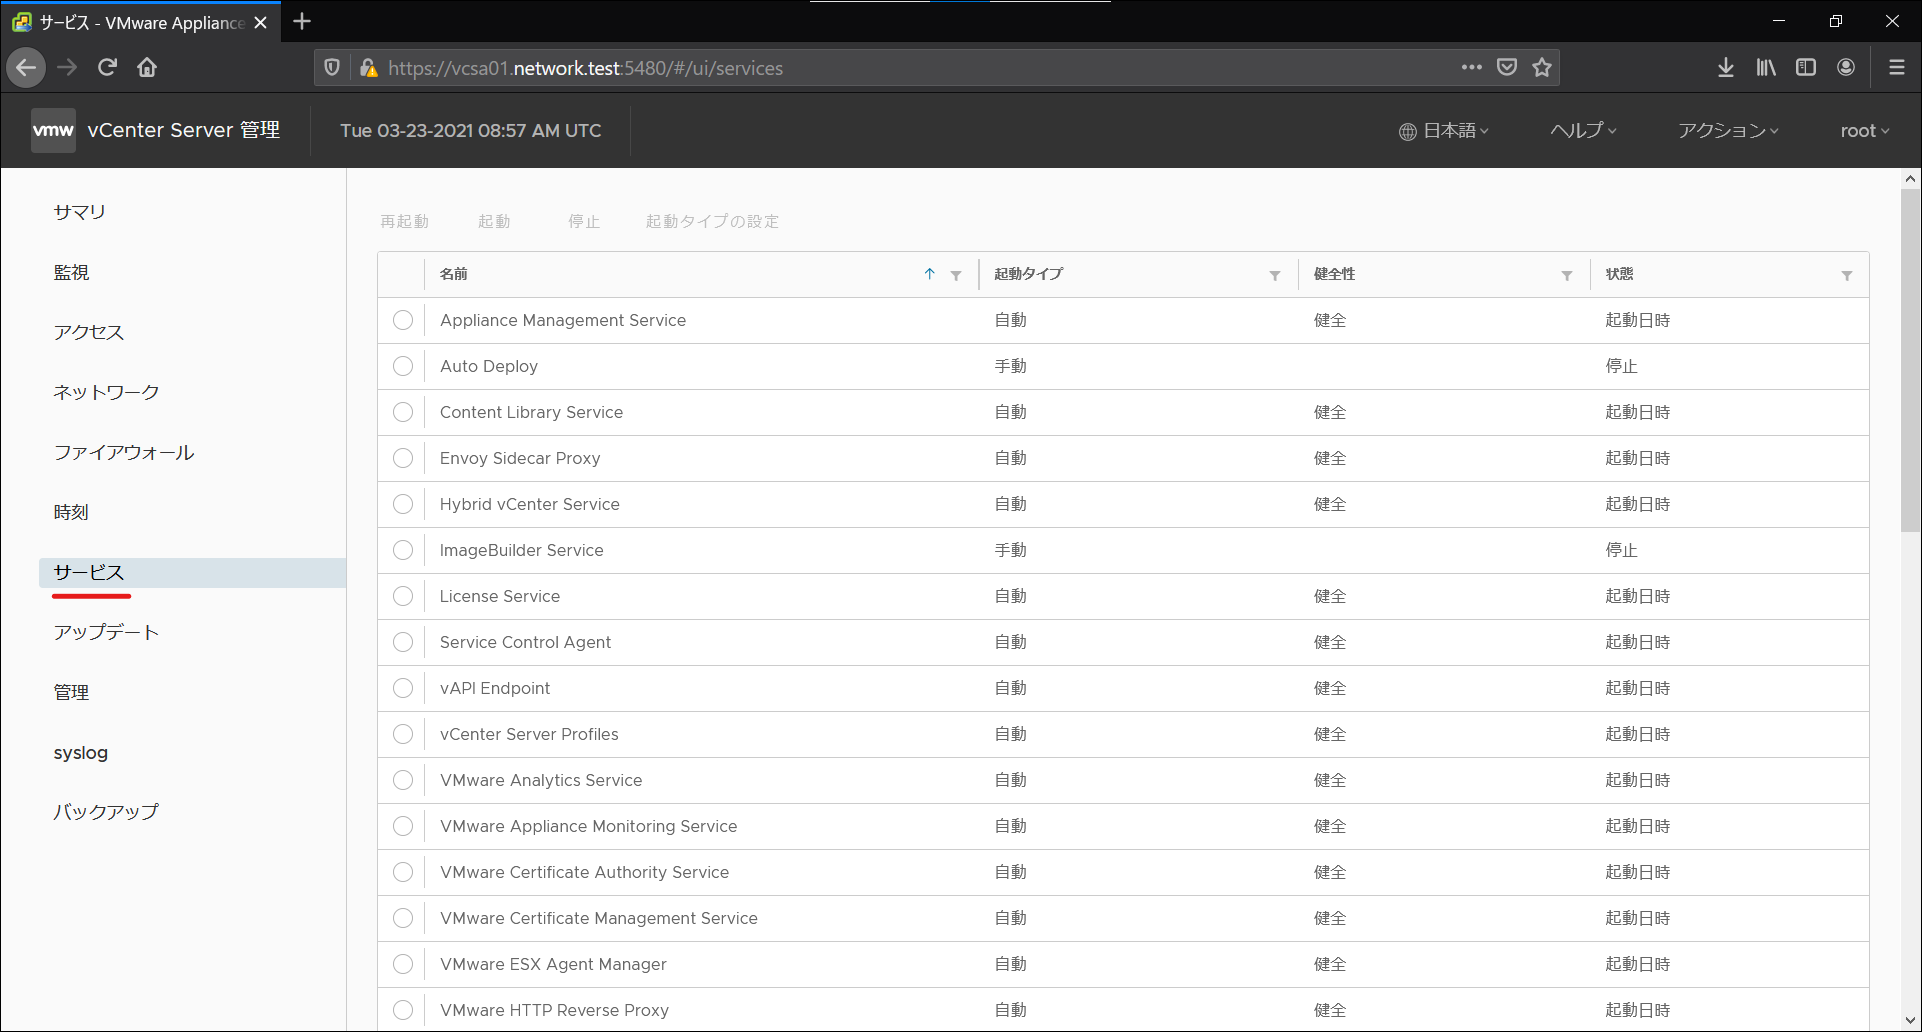Click VMware Analytics Service name
The width and height of the screenshot is (1922, 1032).
click(x=541, y=780)
